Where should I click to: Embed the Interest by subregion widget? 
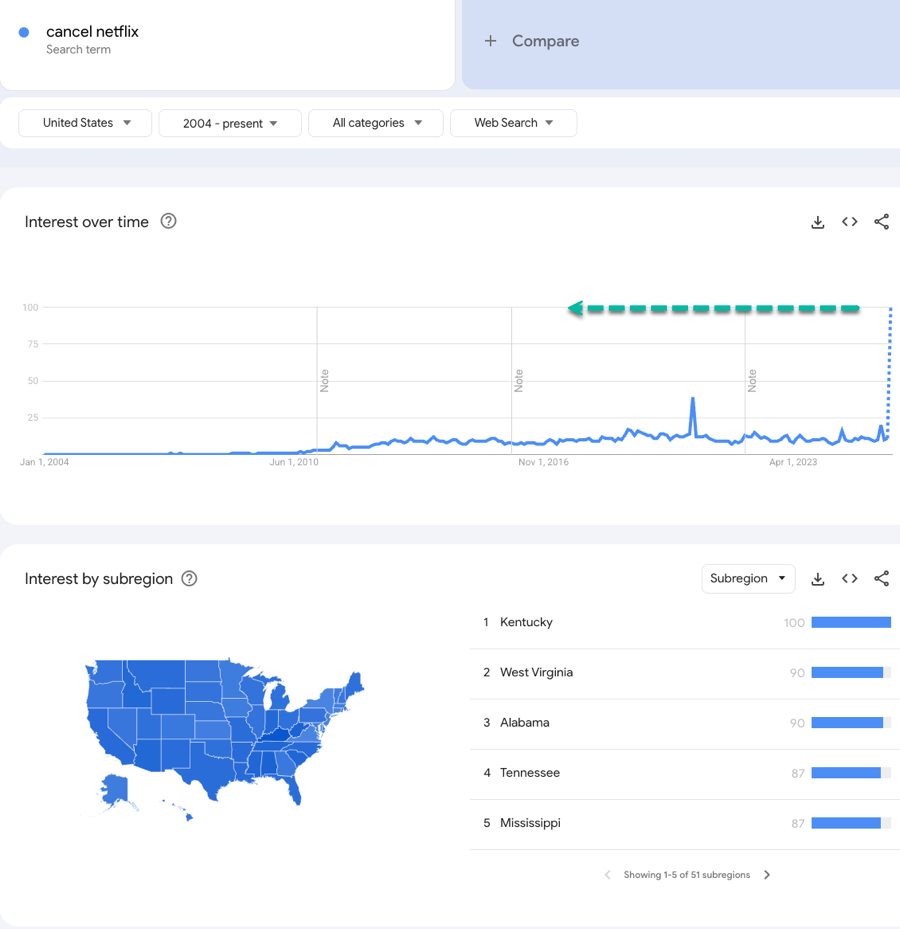coord(849,579)
